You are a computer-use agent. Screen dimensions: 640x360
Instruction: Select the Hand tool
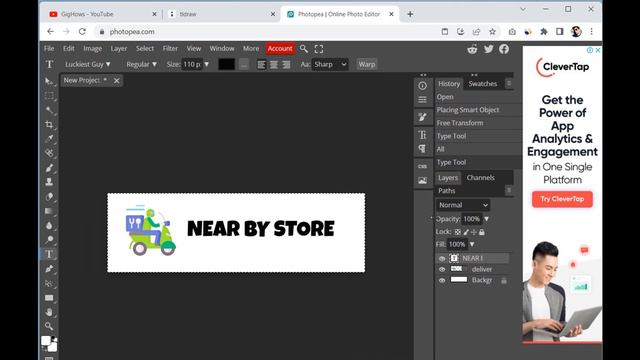click(x=49, y=312)
